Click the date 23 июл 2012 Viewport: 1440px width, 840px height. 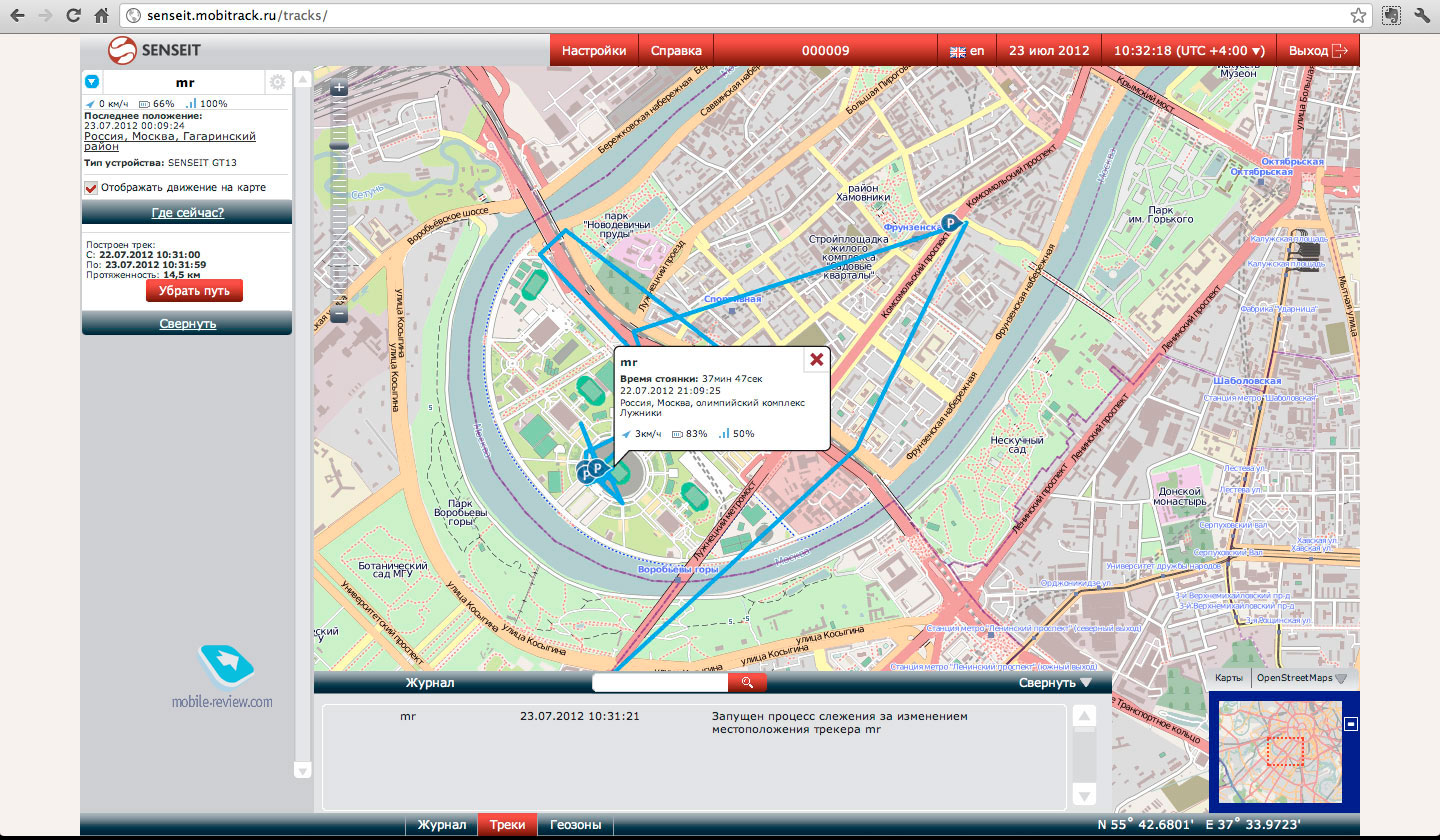click(x=1047, y=51)
